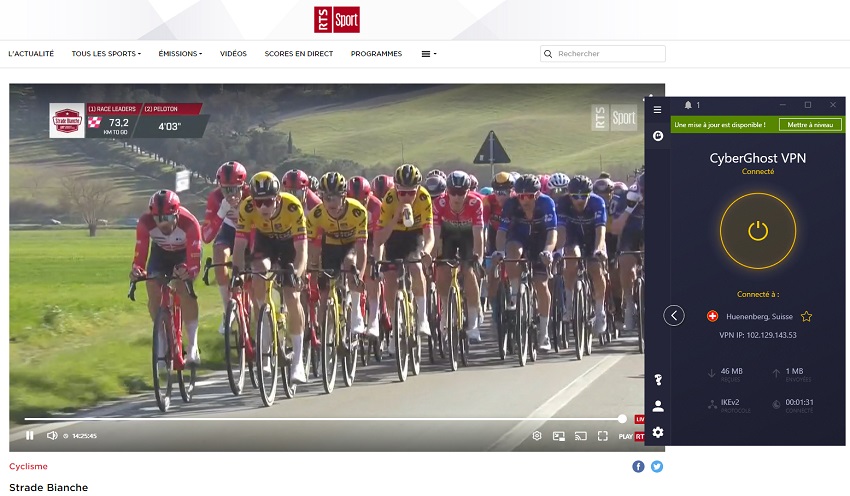Open CyberGhost settings gear
This screenshot has height=496, width=850.
pos(658,433)
